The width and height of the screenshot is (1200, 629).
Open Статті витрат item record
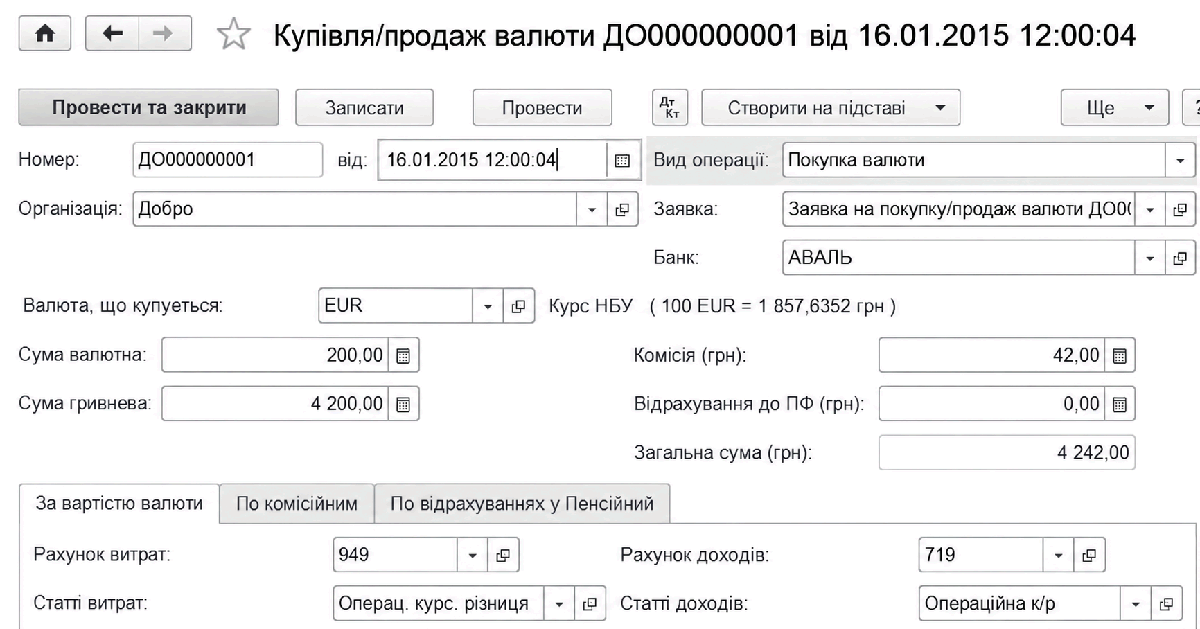[591, 604]
